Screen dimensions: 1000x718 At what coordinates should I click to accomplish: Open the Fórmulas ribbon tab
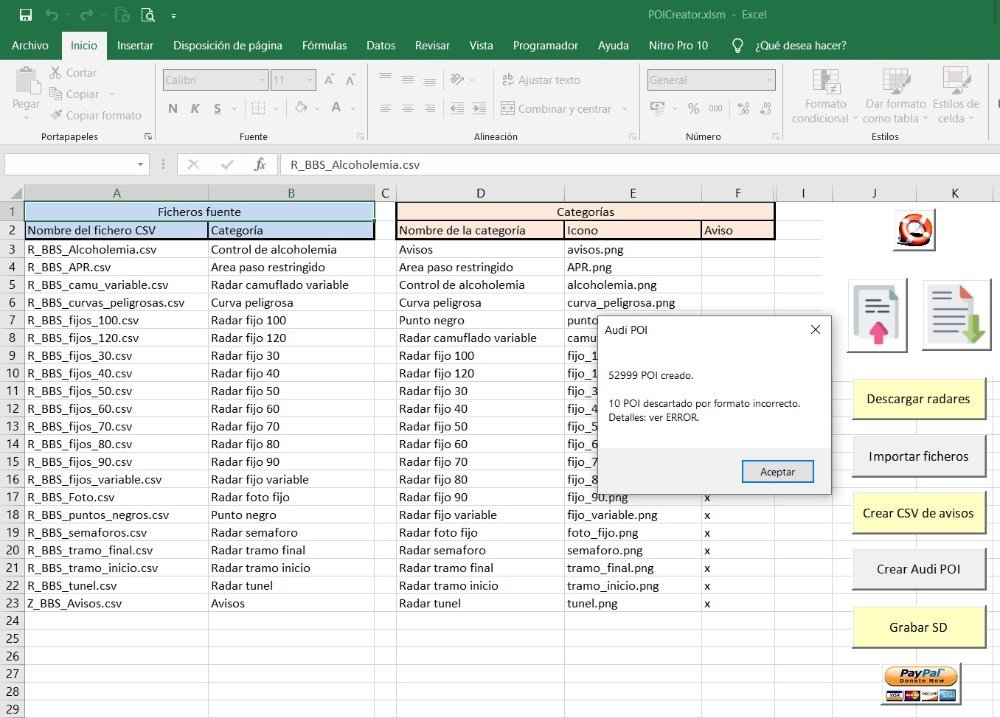click(x=324, y=45)
